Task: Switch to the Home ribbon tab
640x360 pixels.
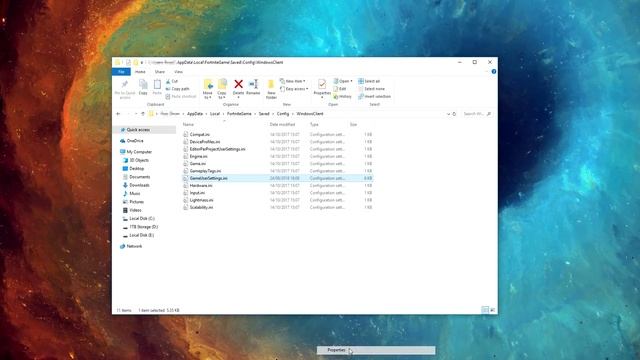Action: 140,72
